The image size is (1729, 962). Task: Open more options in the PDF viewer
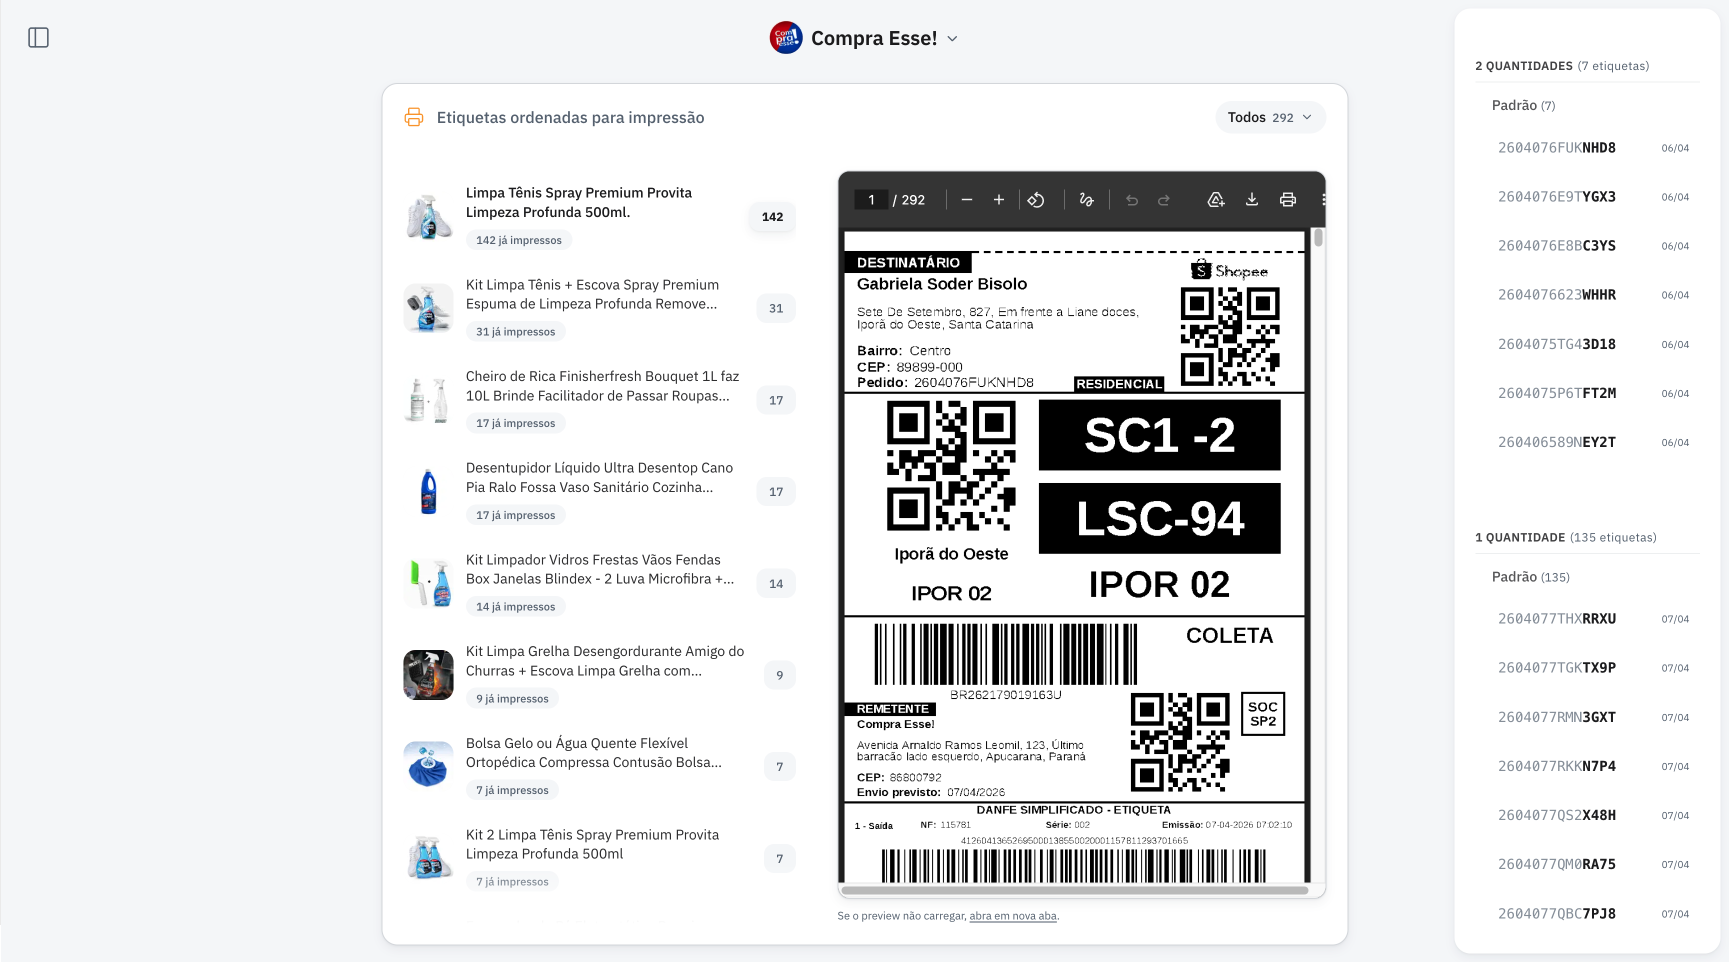pyautogui.click(x=1325, y=199)
